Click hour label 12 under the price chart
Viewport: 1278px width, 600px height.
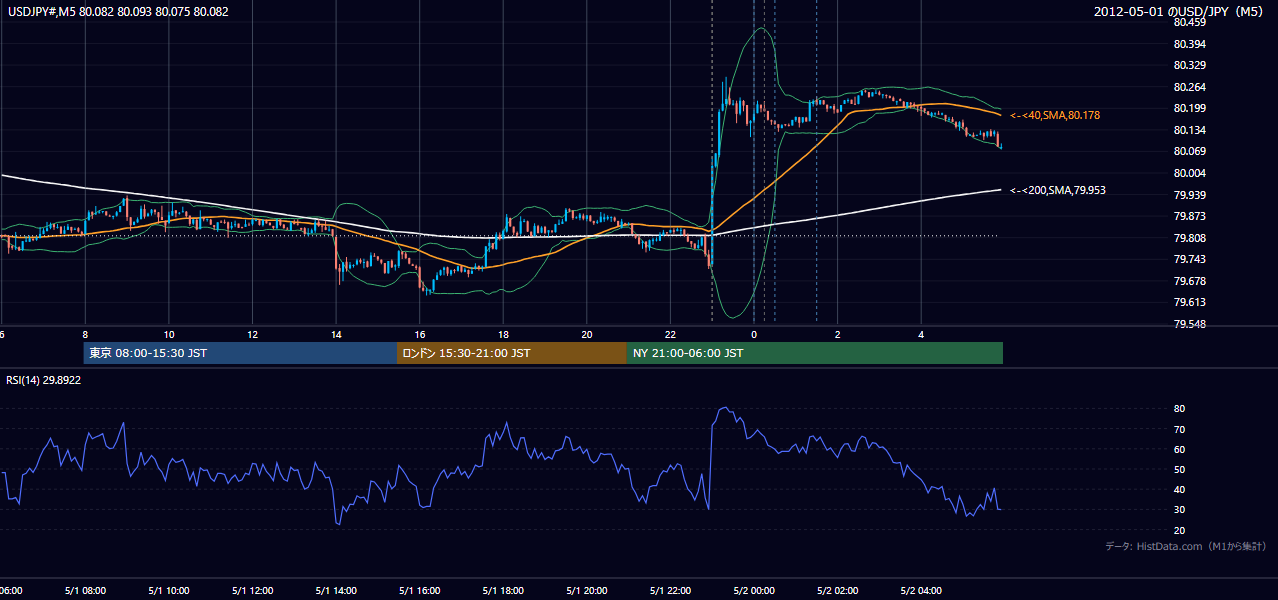pyautogui.click(x=252, y=334)
